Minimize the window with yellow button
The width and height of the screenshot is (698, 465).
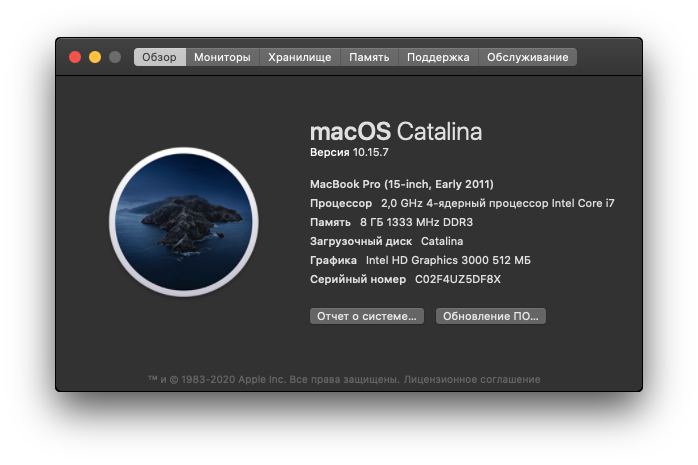pos(95,57)
